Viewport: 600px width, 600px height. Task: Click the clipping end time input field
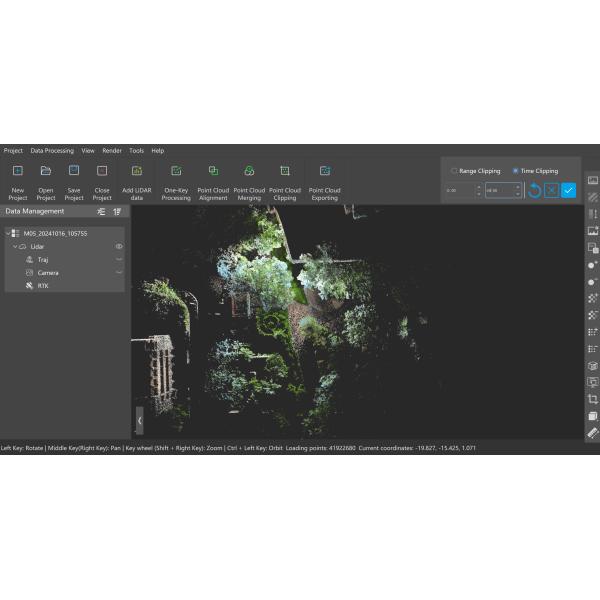tap(499, 190)
